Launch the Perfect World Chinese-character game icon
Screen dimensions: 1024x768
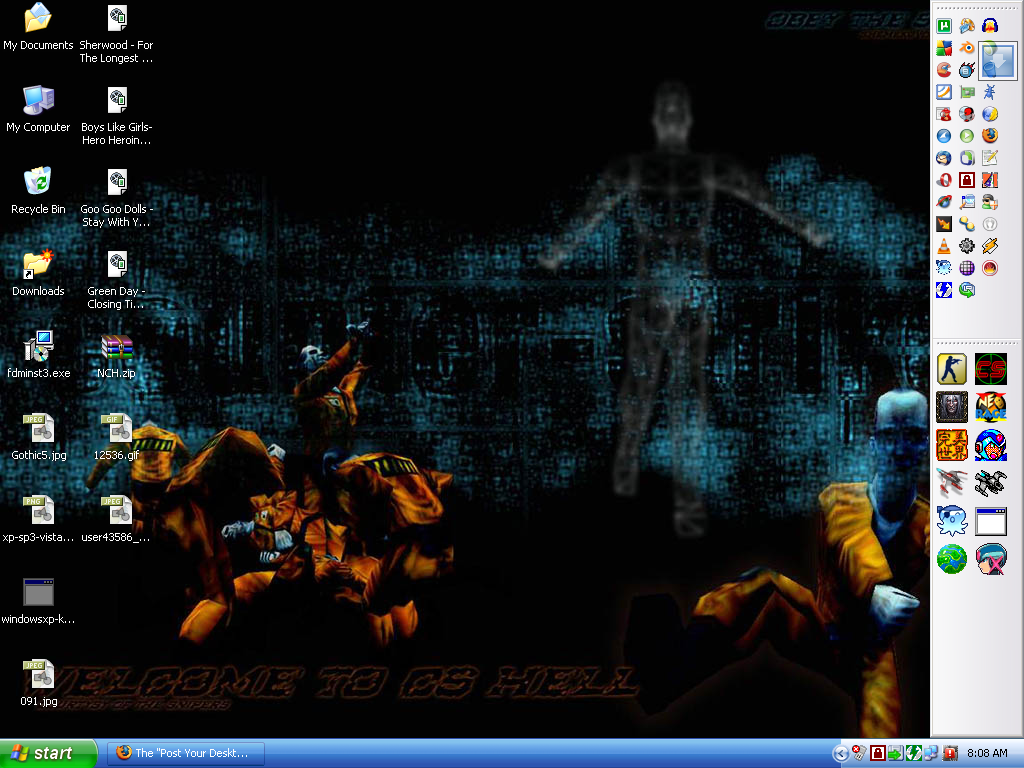tap(952, 445)
